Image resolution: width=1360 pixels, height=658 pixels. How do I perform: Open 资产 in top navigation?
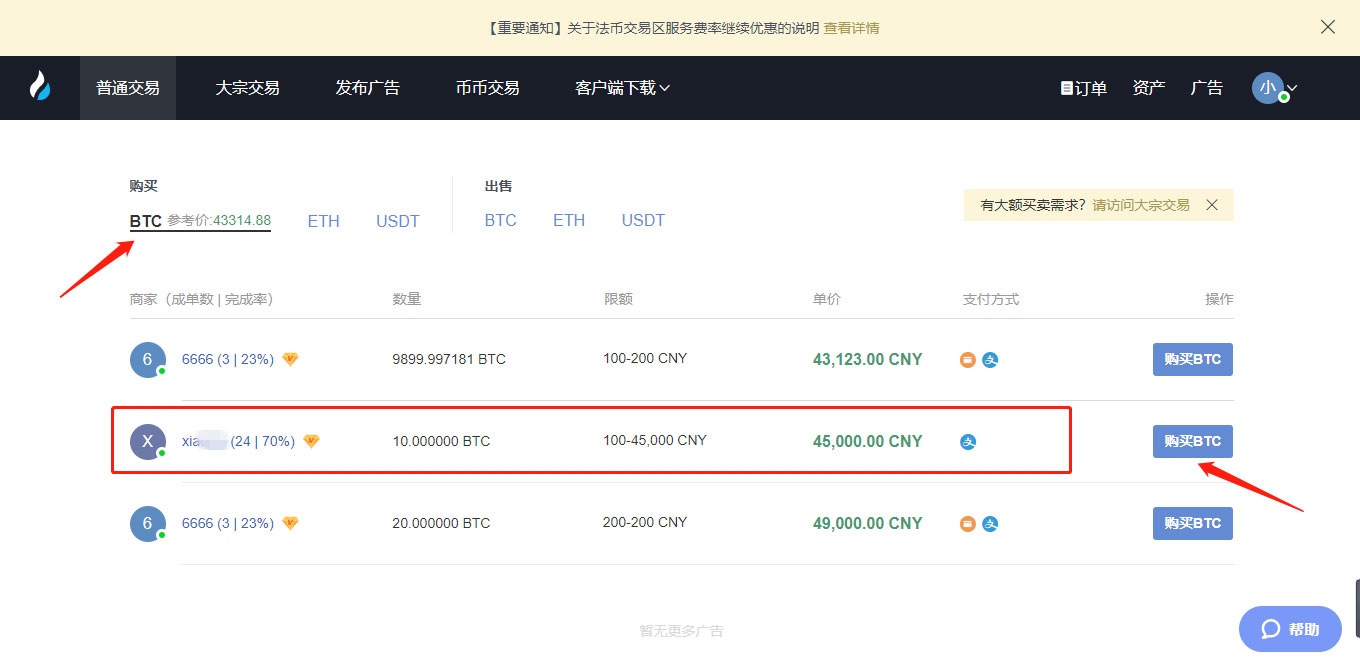1149,88
